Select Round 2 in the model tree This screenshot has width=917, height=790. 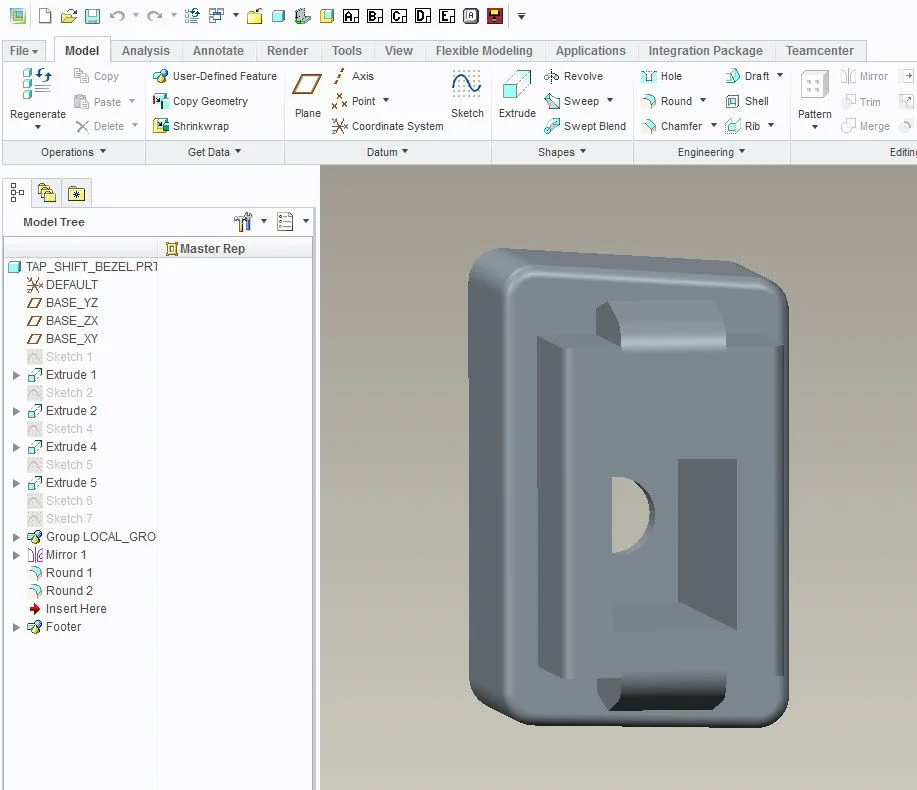[x=69, y=591]
